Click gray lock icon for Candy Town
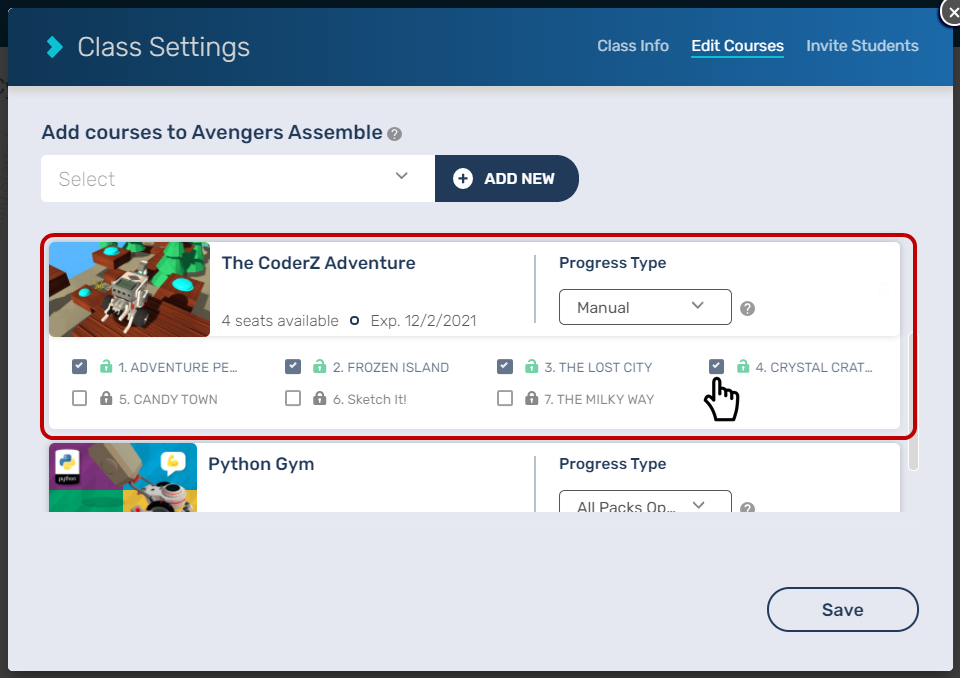 click(106, 398)
